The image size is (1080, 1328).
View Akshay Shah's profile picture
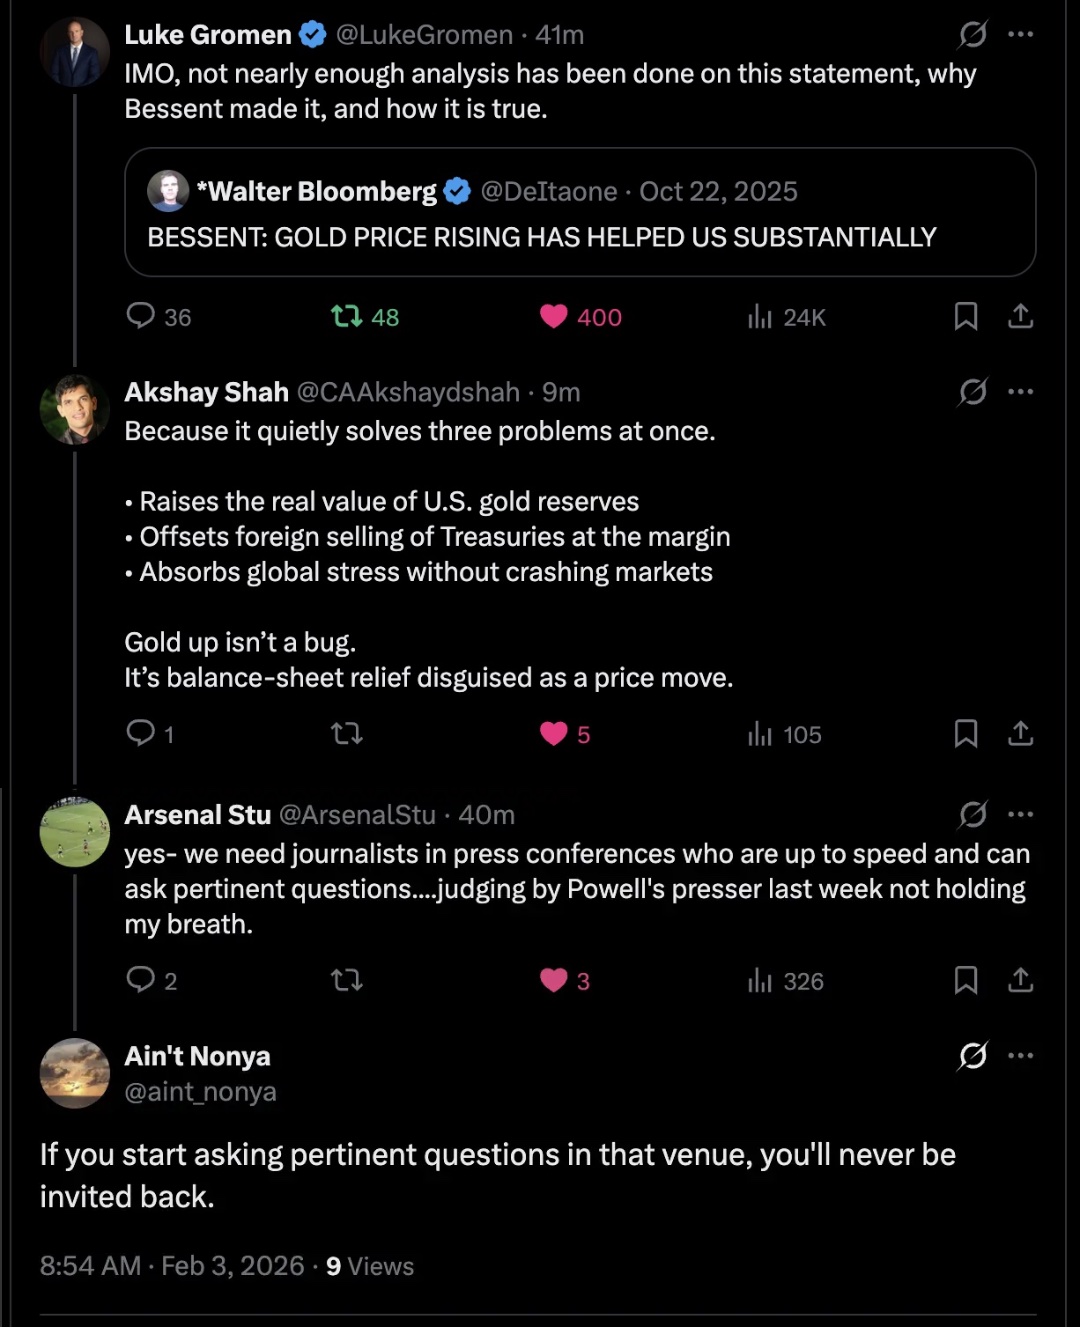(74, 409)
